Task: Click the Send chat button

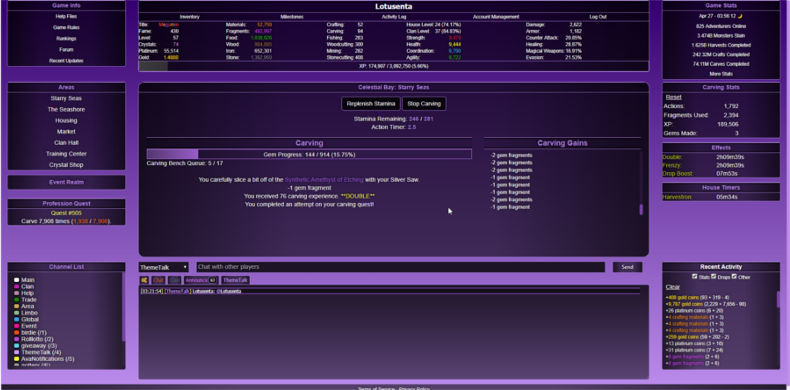Action: tap(627, 267)
